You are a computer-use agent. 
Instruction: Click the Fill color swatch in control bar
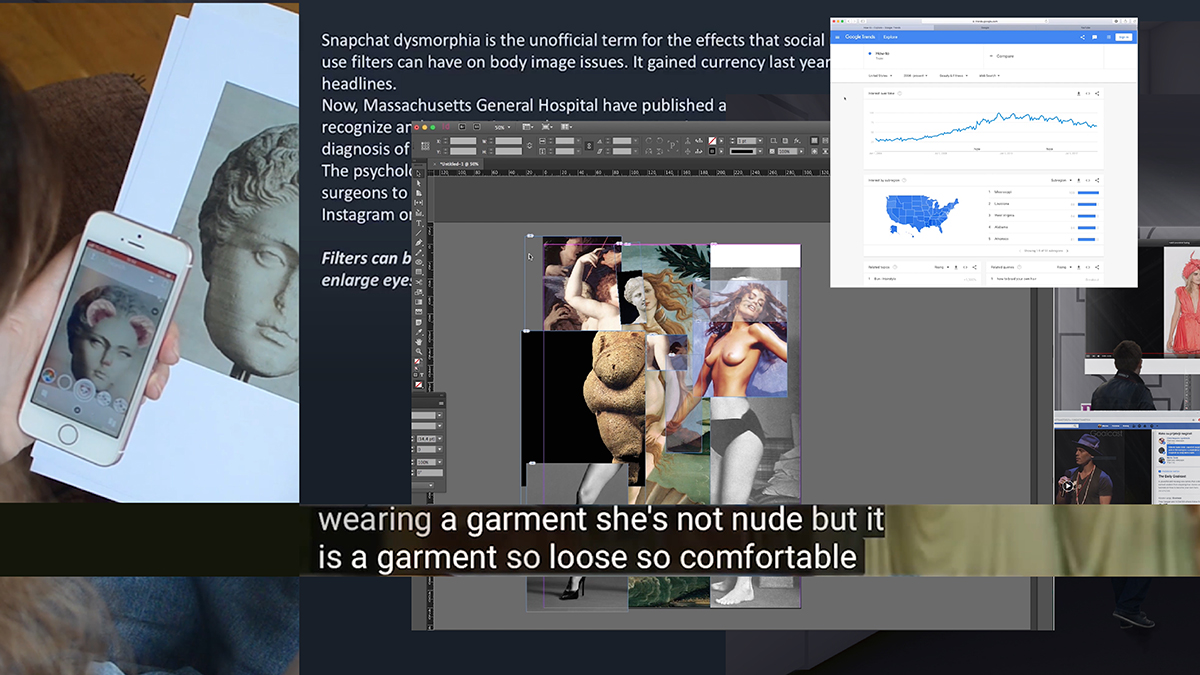[711, 142]
